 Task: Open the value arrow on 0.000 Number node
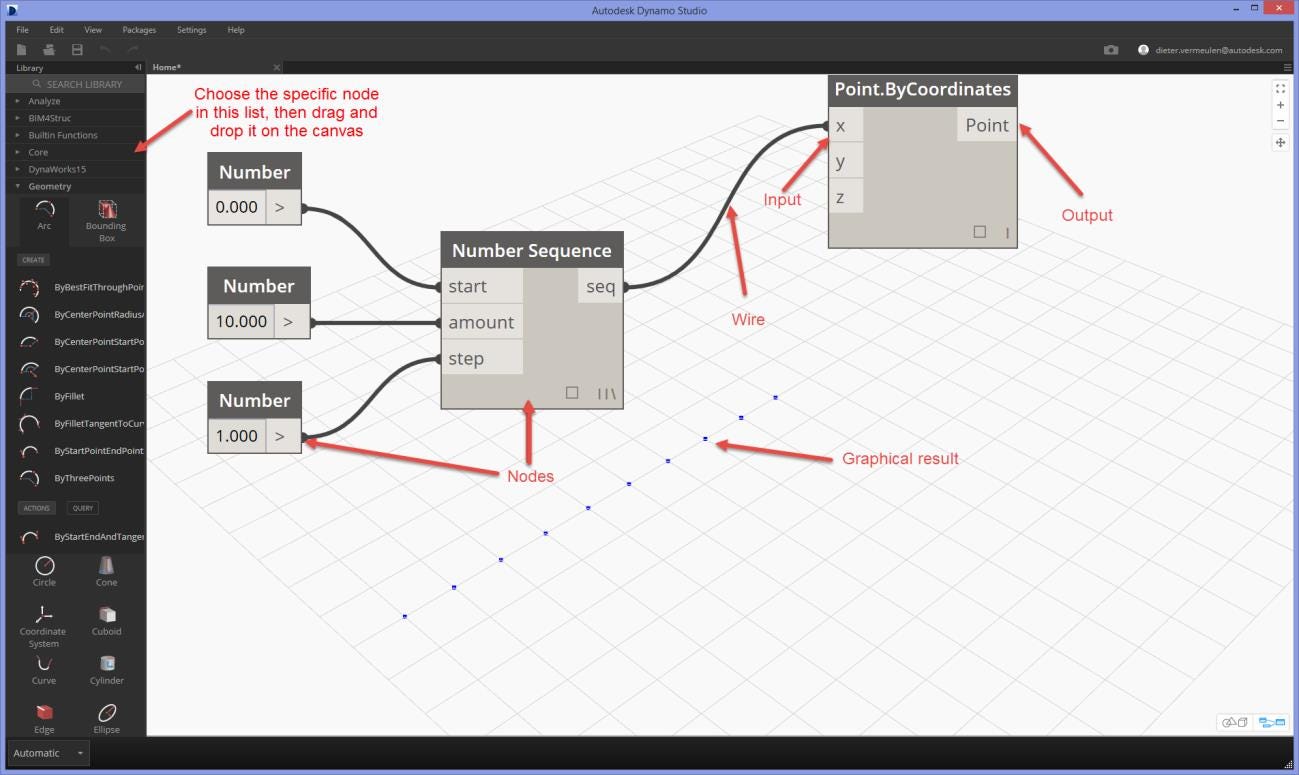coord(282,207)
